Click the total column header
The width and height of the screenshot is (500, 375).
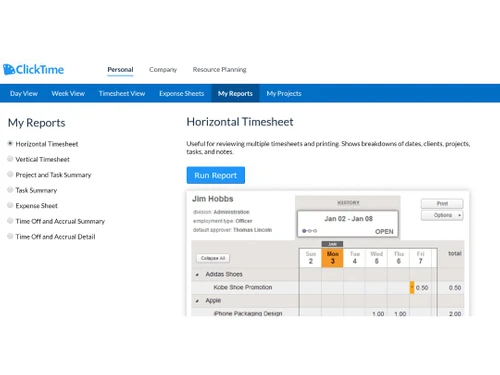(x=455, y=254)
